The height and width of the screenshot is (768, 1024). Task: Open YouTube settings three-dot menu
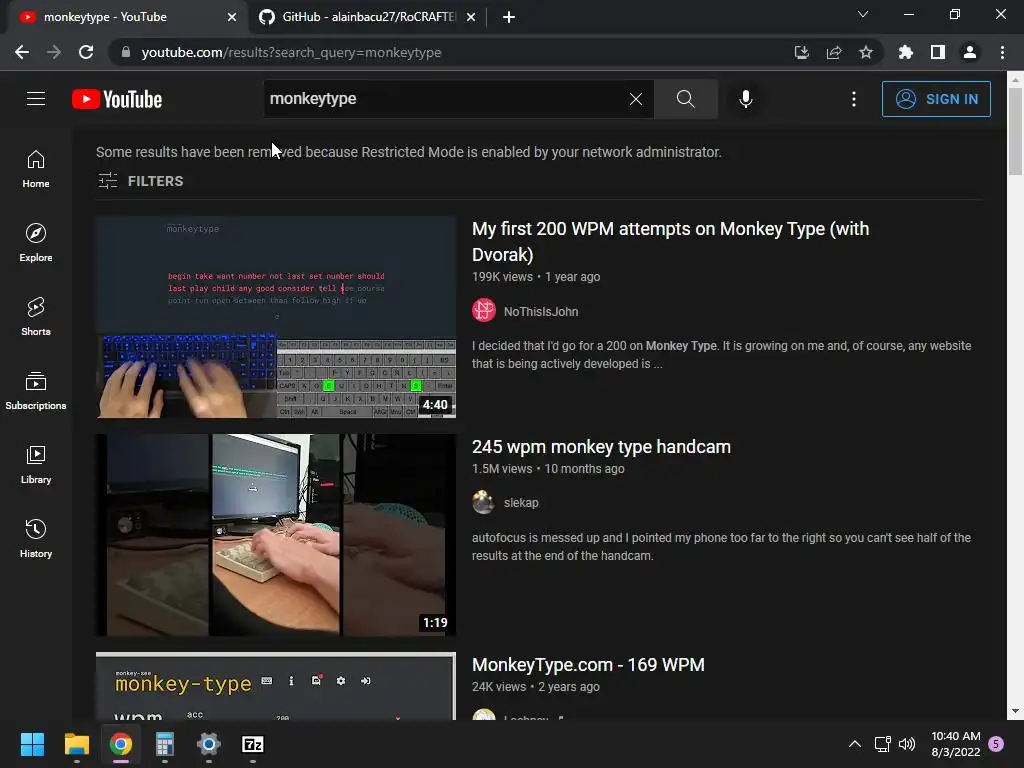pos(854,99)
